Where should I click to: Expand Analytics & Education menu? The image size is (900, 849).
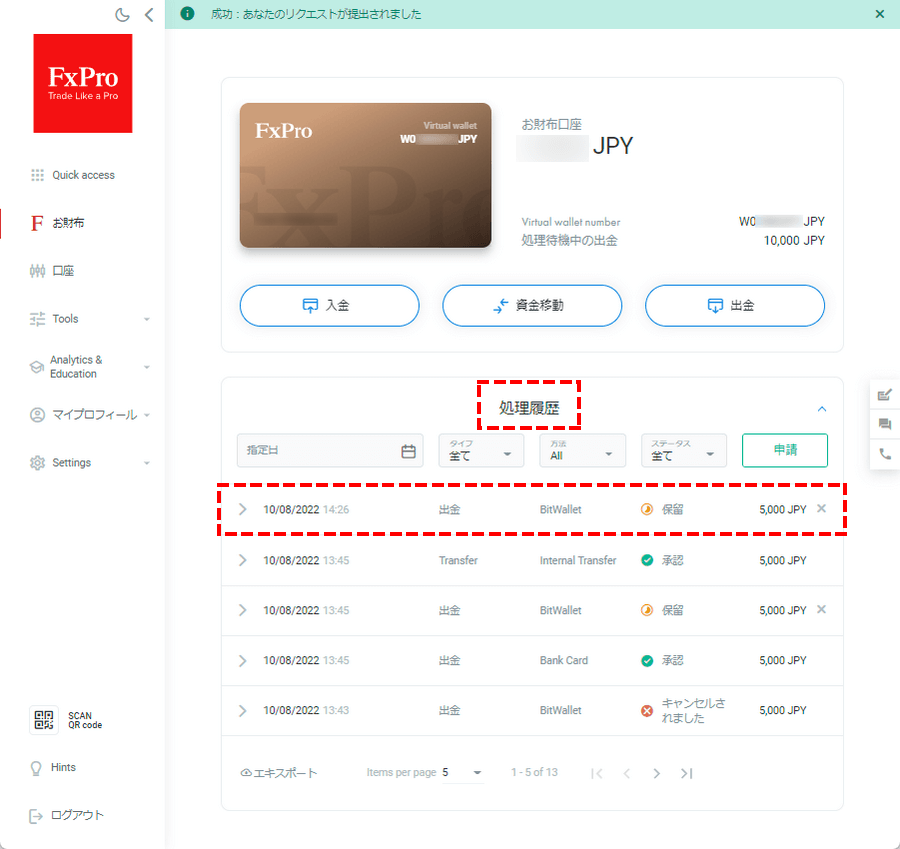90,367
